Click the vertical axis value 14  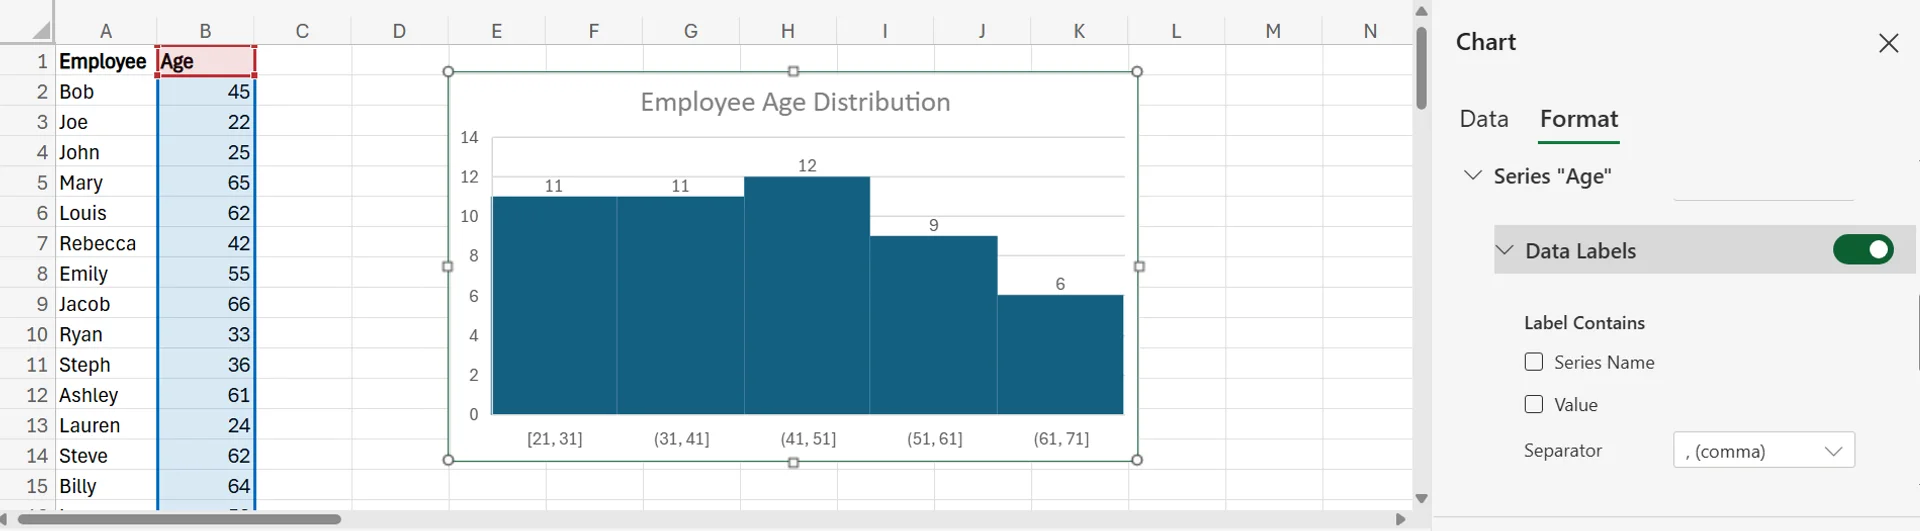click(469, 137)
